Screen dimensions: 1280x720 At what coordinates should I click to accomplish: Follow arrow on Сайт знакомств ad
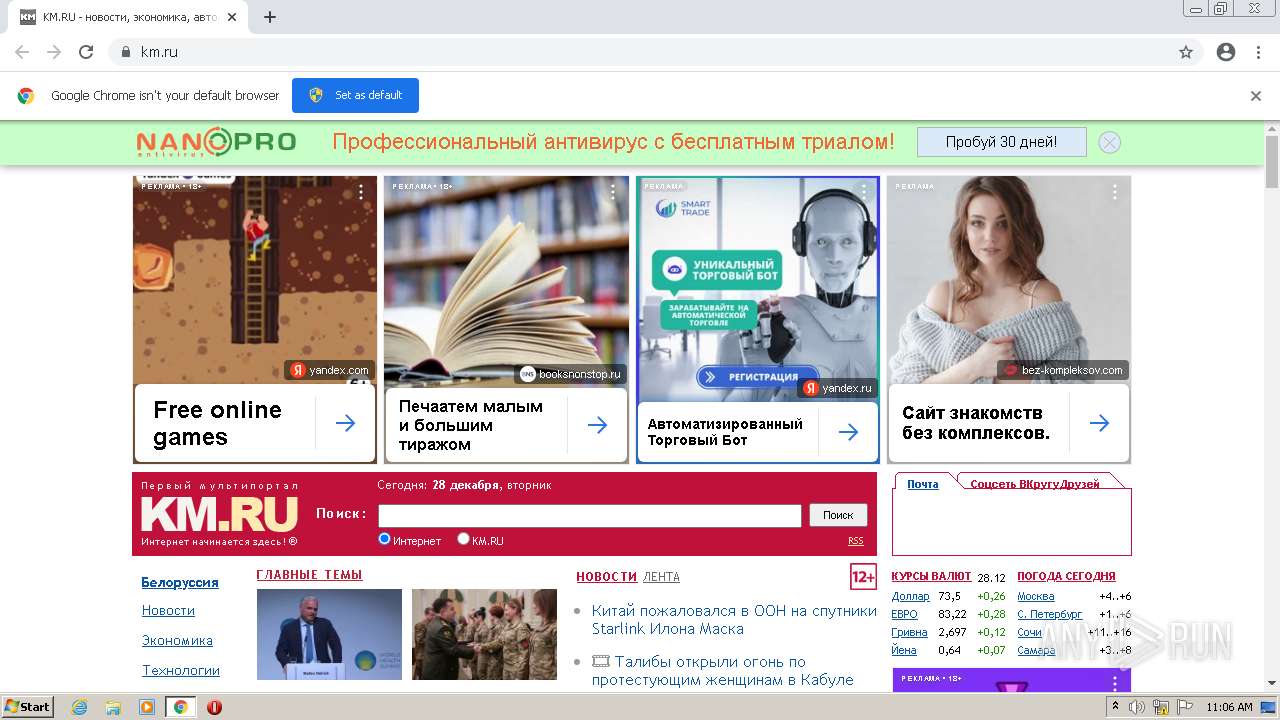(1100, 423)
